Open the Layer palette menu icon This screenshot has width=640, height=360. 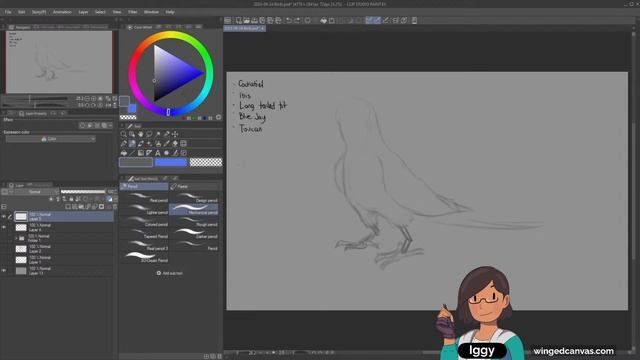coord(3,184)
